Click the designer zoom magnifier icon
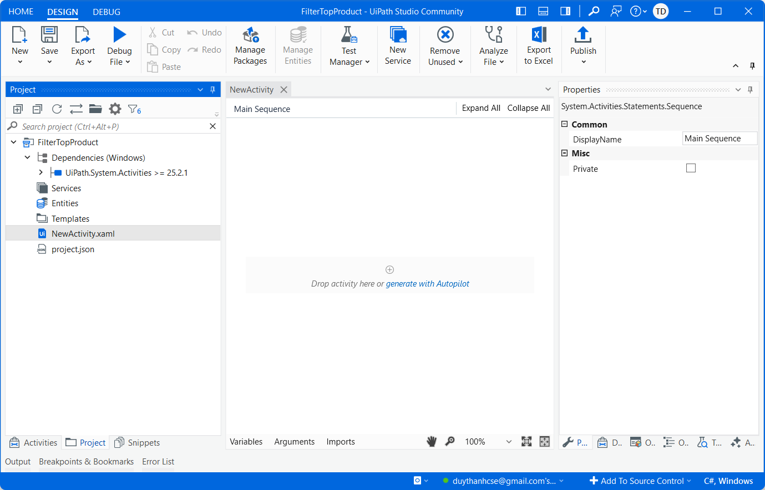 click(x=450, y=442)
